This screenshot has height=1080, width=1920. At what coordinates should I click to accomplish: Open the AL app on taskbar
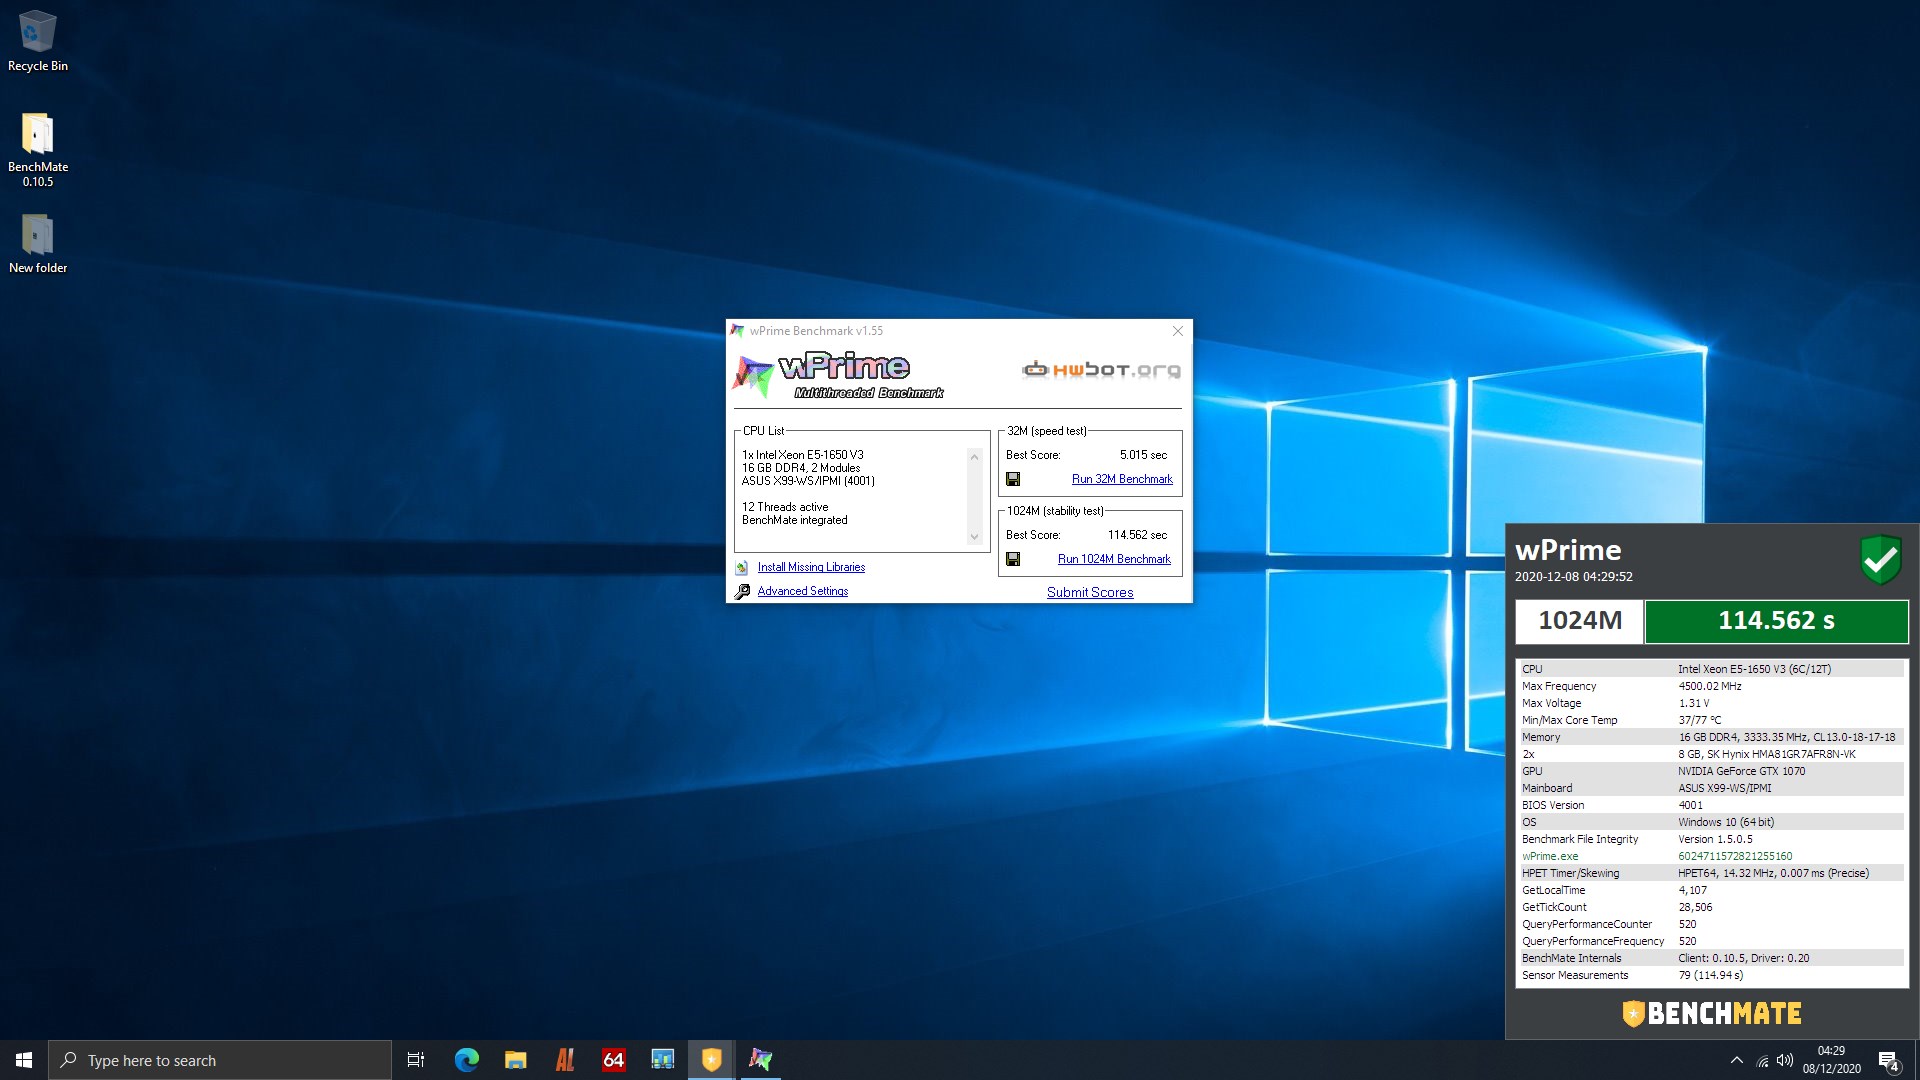[x=565, y=1060]
